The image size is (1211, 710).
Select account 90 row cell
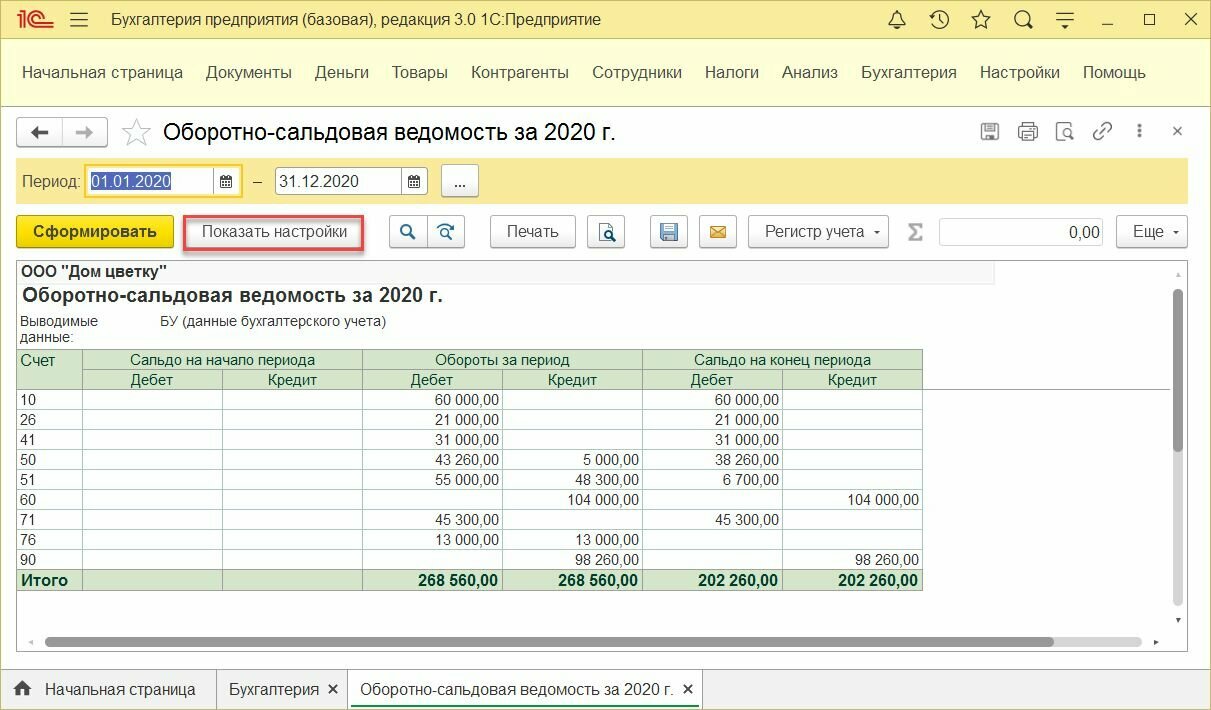point(50,560)
